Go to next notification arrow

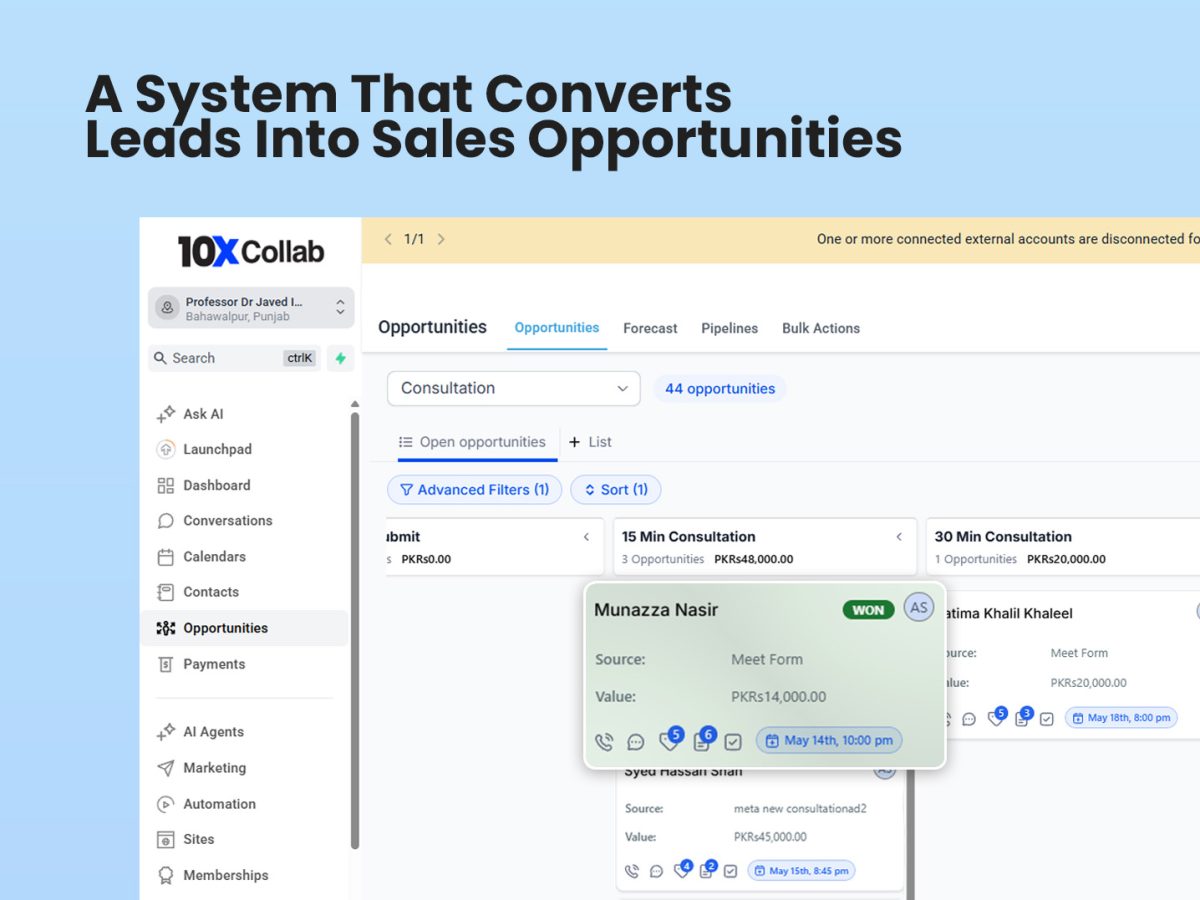tap(441, 239)
